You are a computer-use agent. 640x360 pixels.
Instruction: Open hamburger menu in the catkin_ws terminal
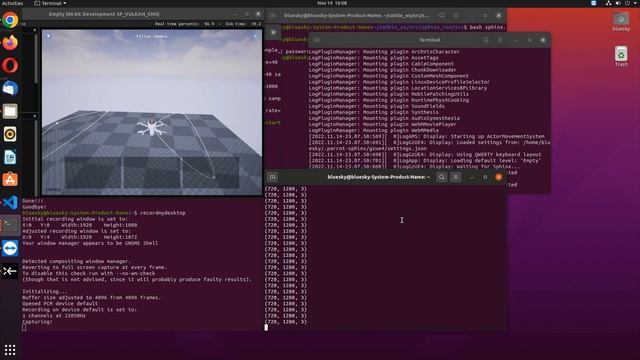coord(456,16)
